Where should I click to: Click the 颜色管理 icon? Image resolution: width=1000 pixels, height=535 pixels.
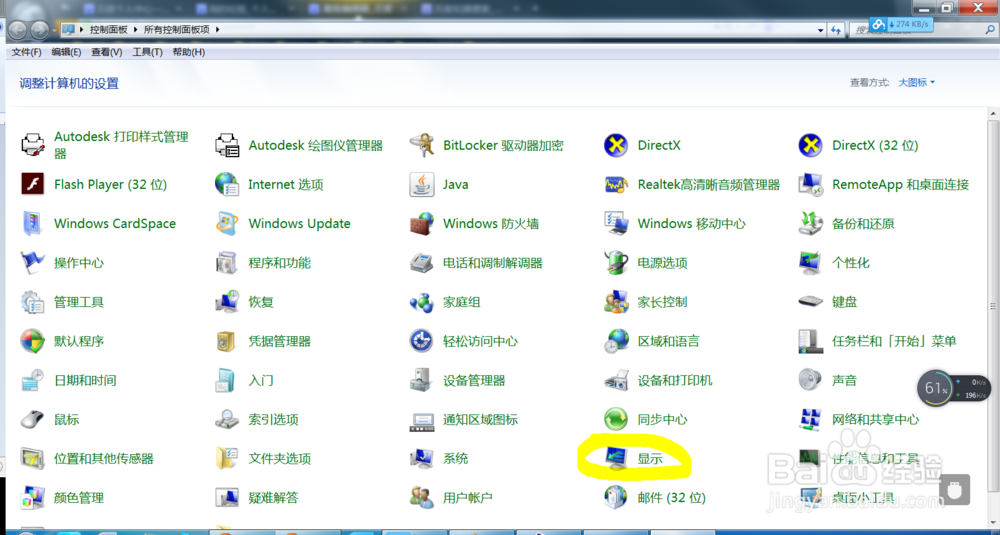point(33,498)
